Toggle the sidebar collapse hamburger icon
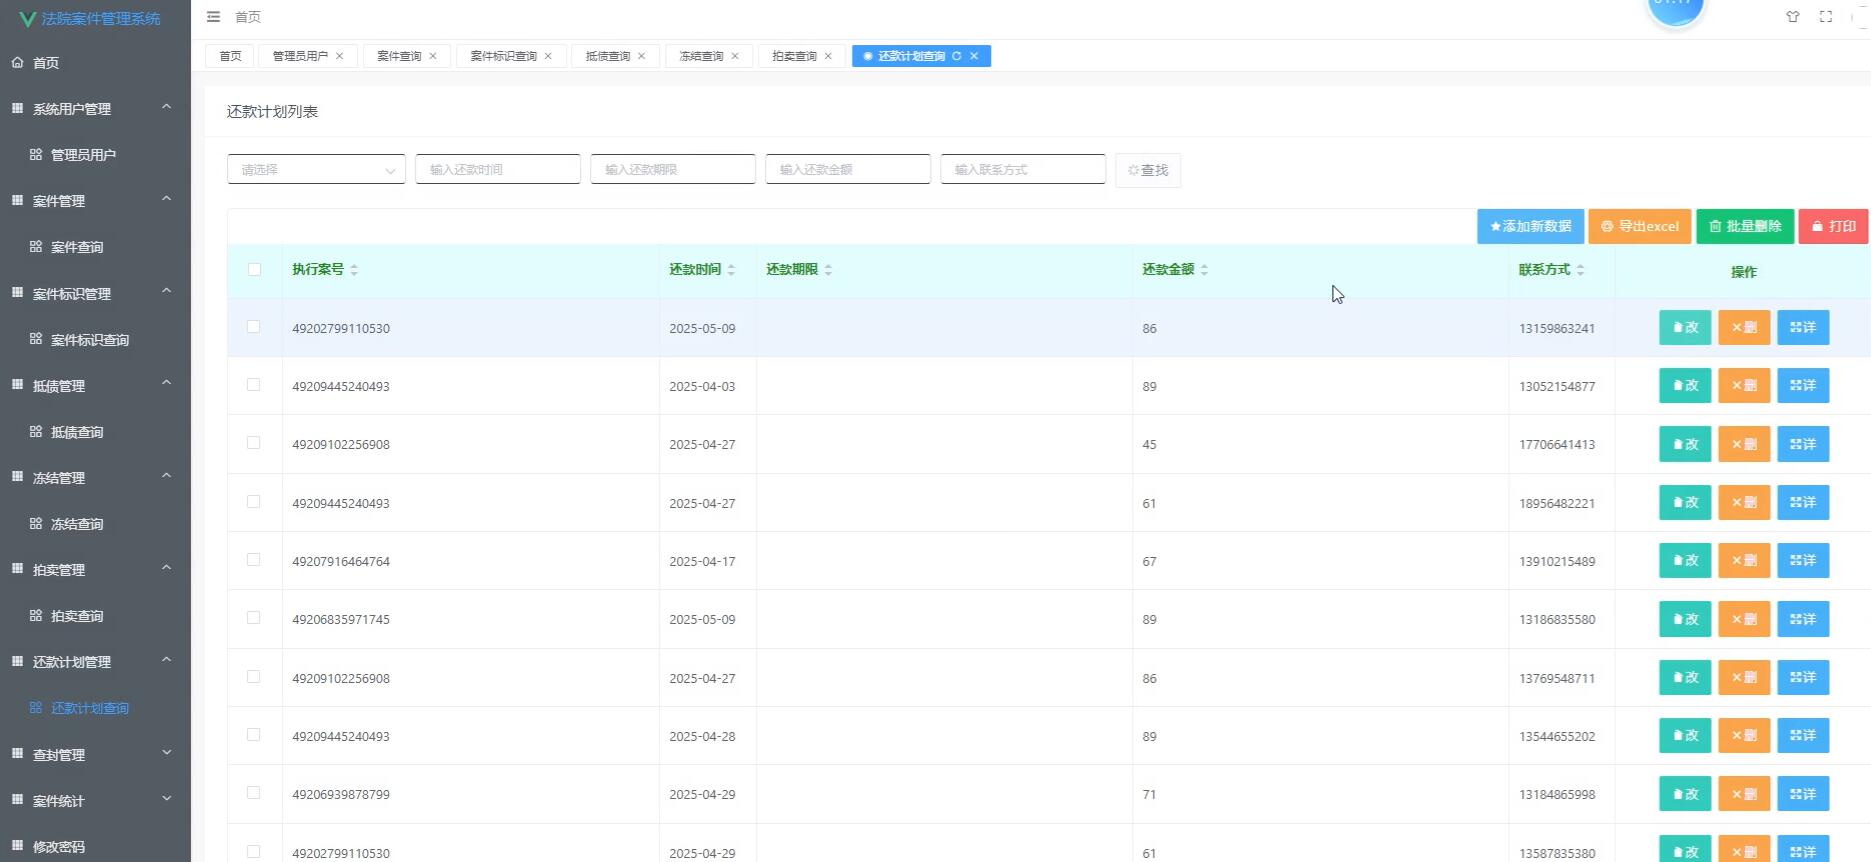This screenshot has height=862, width=1871. point(213,17)
